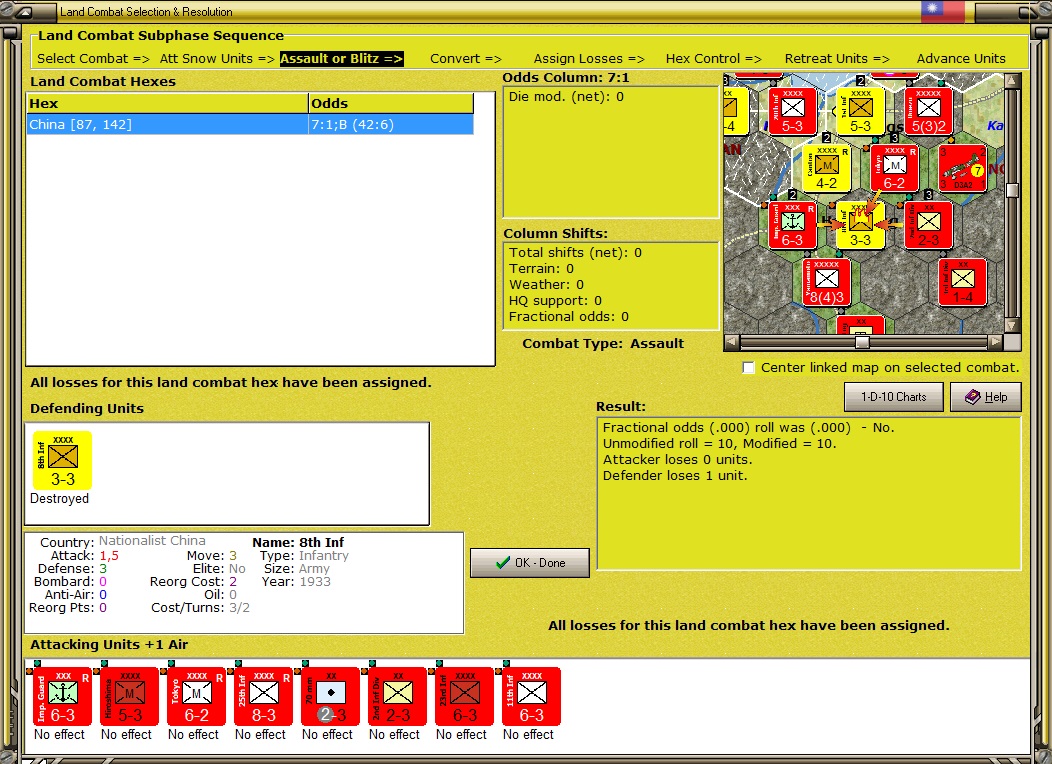The height and width of the screenshot is (764, 1052).
Task: Open the 1-D-10 Charts
Action: point(894,397)
